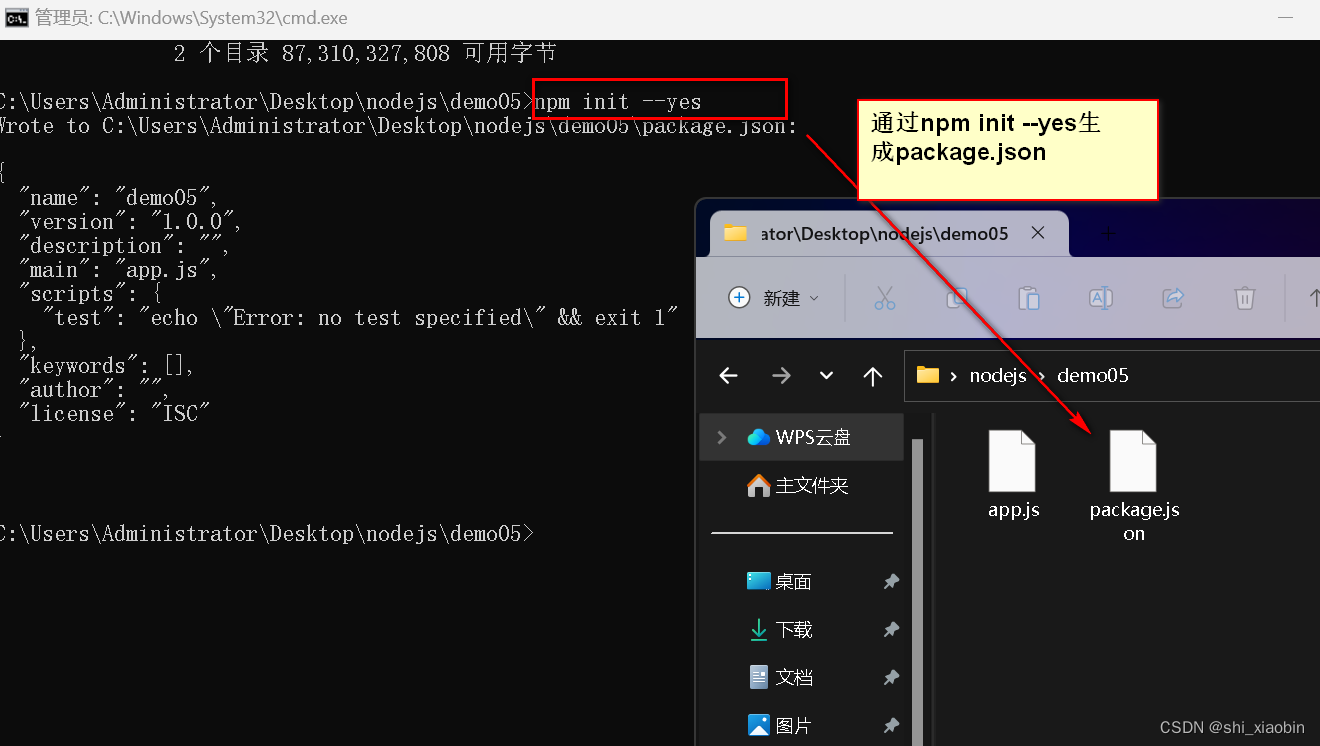Click the final demo05> command prompt line
Viewport: 1320px width, 746px height.
pos(266,534)
